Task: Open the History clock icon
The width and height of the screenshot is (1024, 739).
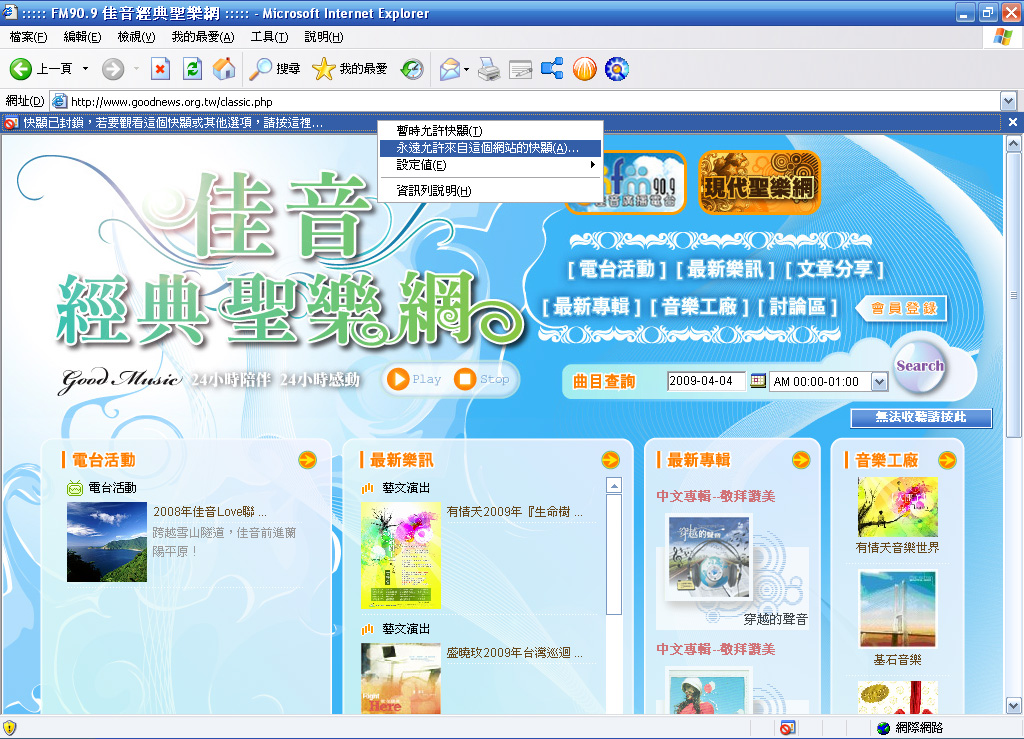Action: coord(412,69)
